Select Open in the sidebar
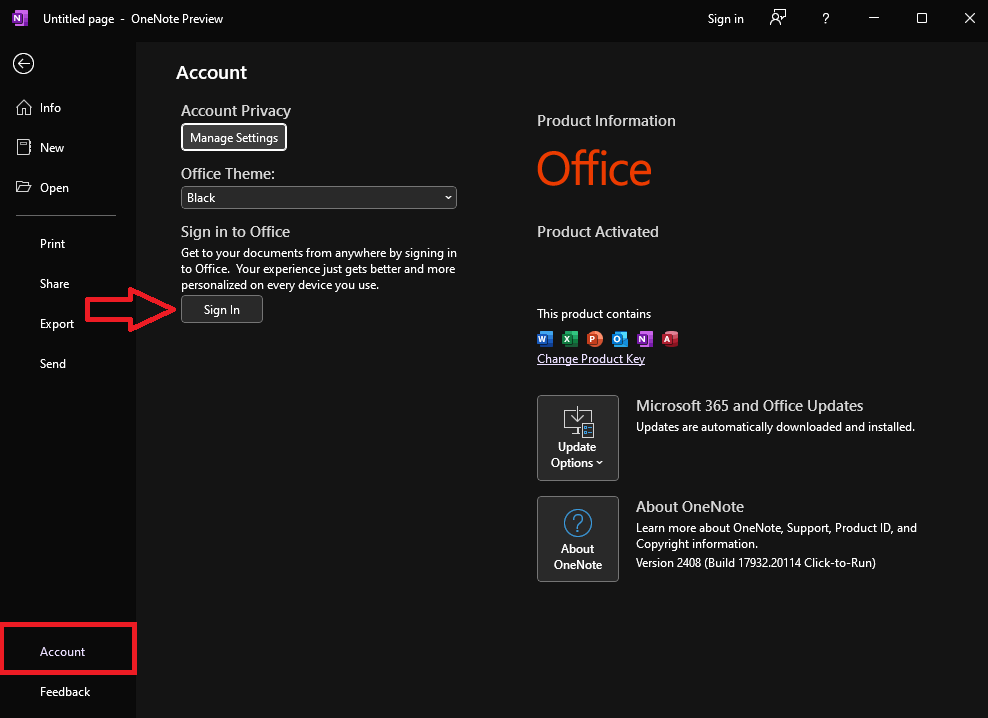This screenshot has height=718, width=988. point(68,188)
